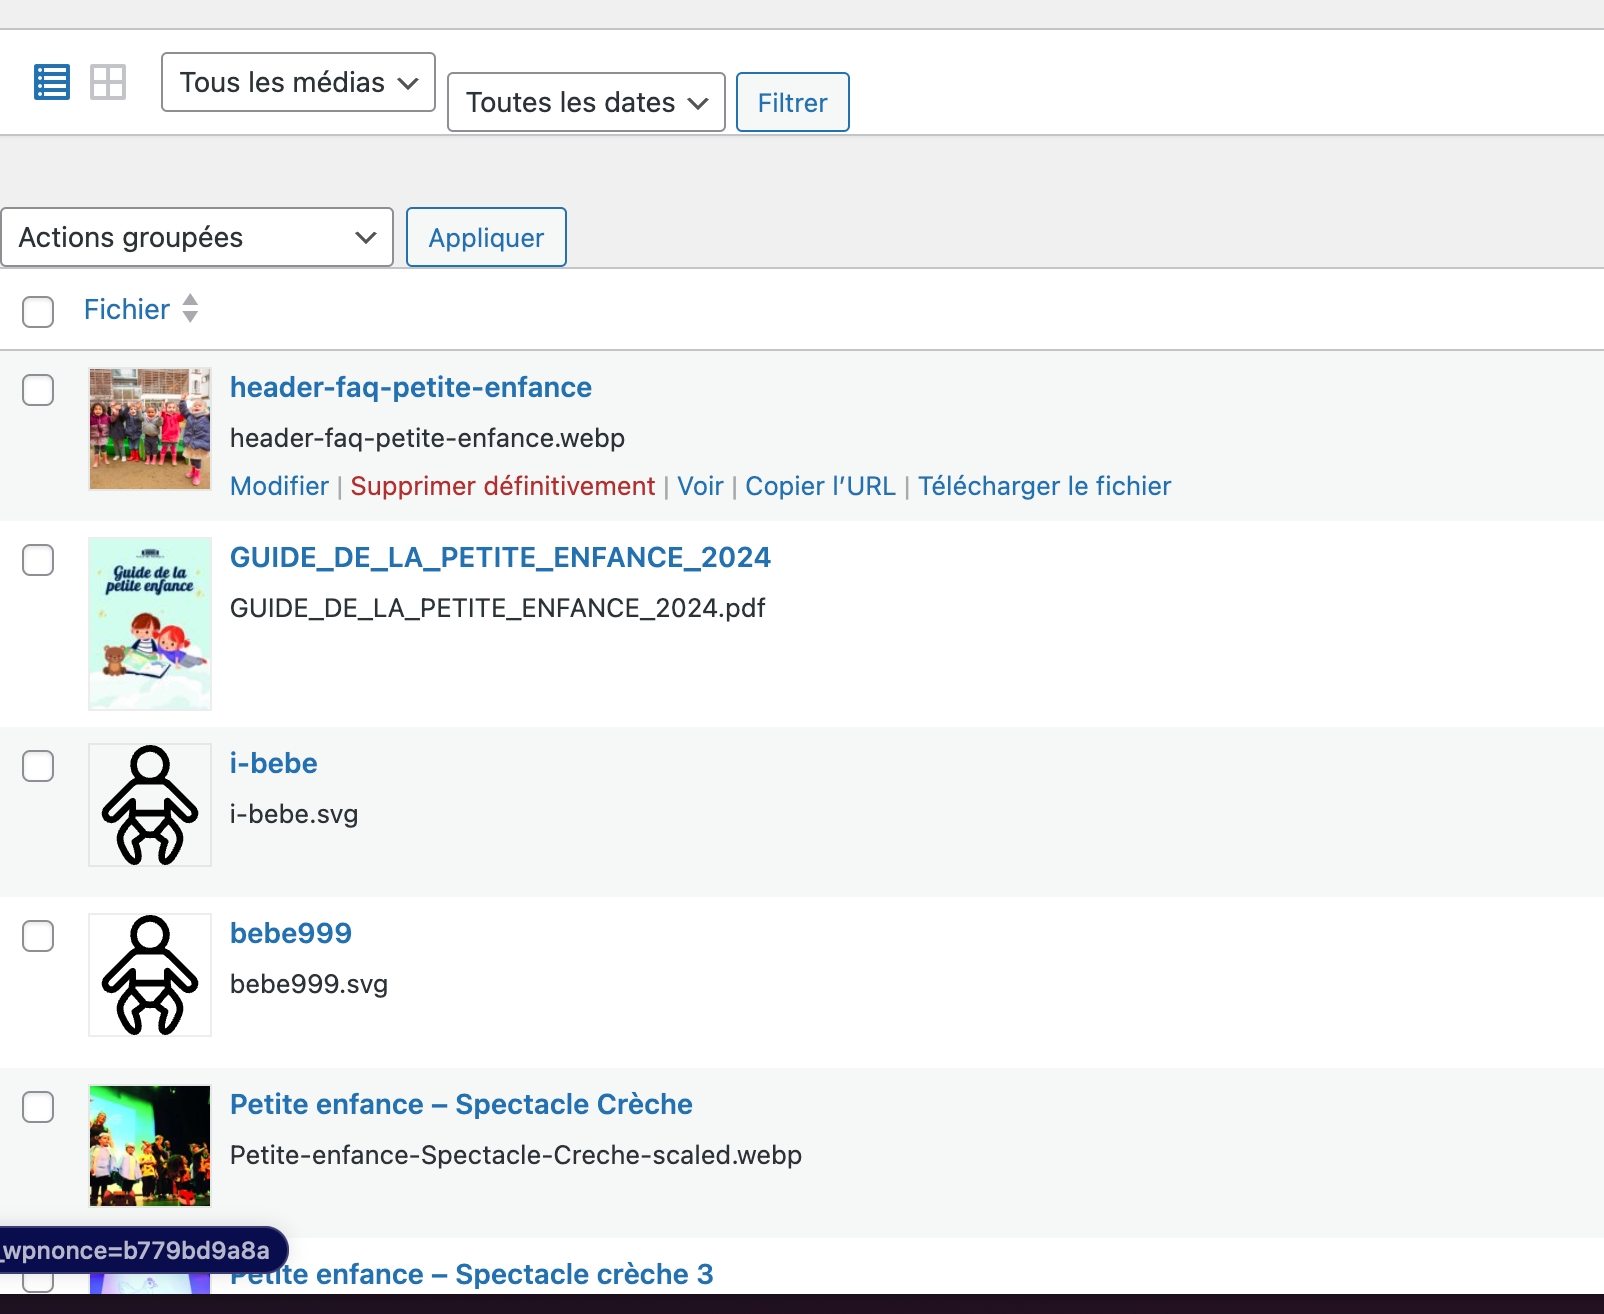Click Supprimer définitivement for header-faq-petite-enfance

pos(502,486)
